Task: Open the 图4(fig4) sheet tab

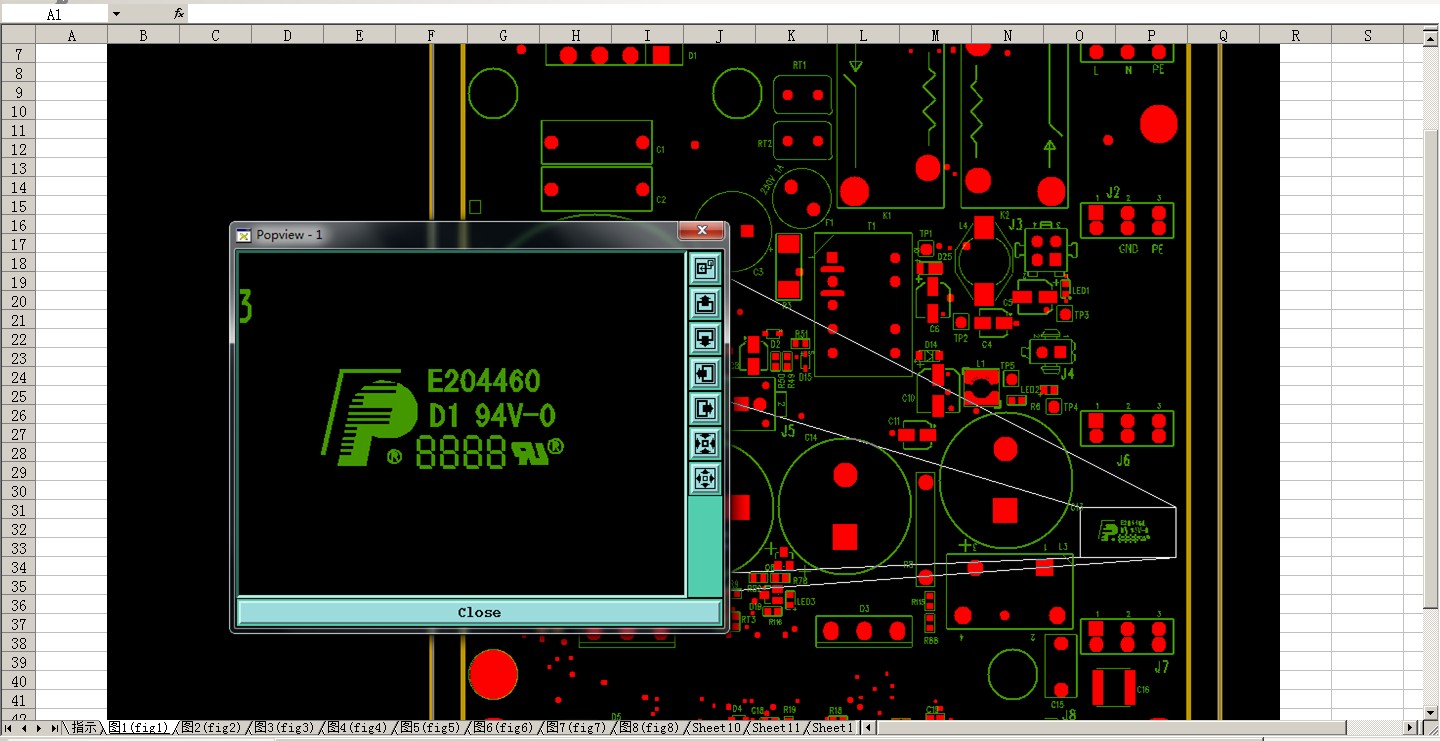Action: [x=357, y=728]
